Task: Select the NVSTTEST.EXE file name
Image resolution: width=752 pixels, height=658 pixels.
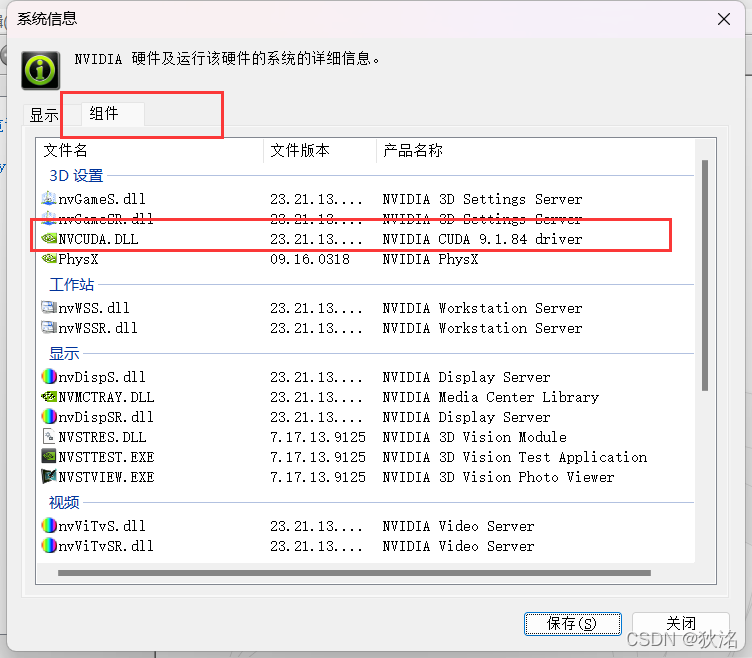Action: pyautogui.click(x=106, y=457)
